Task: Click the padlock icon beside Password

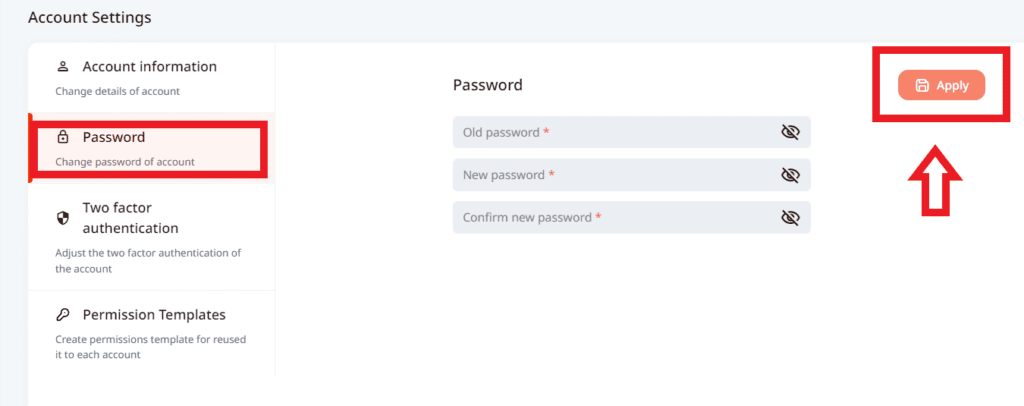Action: 63,137
